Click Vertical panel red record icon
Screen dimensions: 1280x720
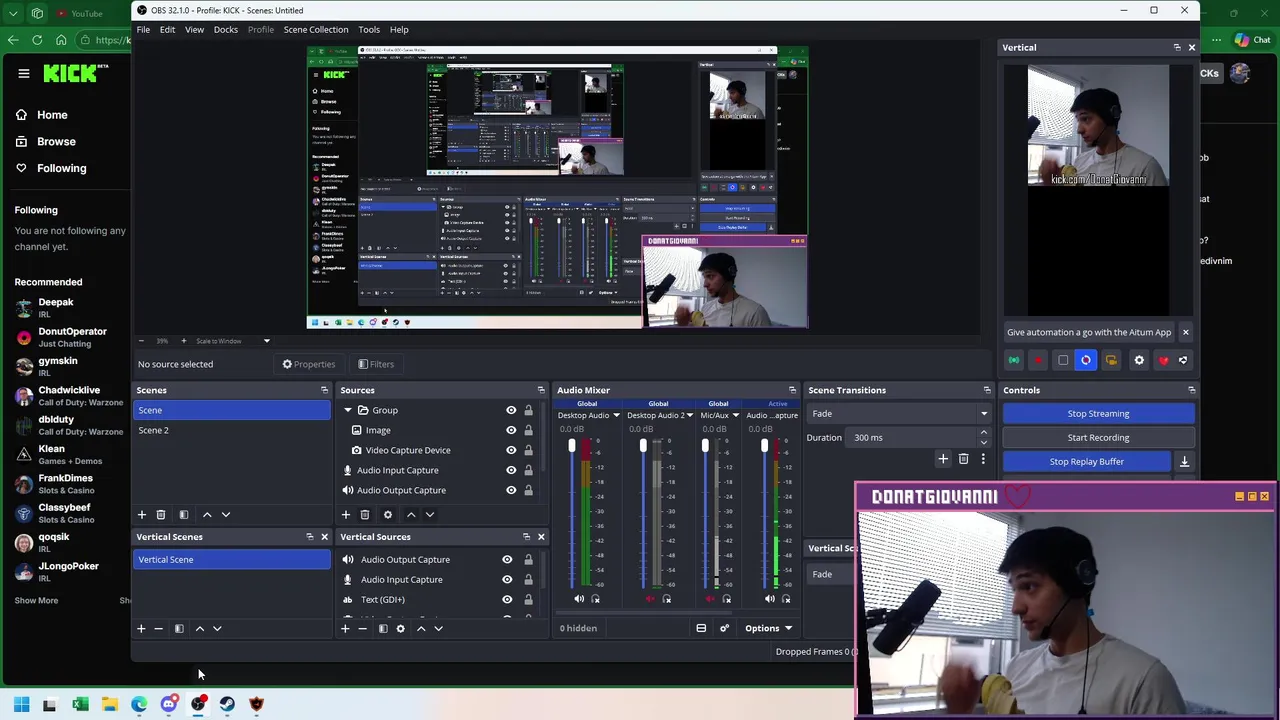pyautogui.click(x=1038, y=360)
